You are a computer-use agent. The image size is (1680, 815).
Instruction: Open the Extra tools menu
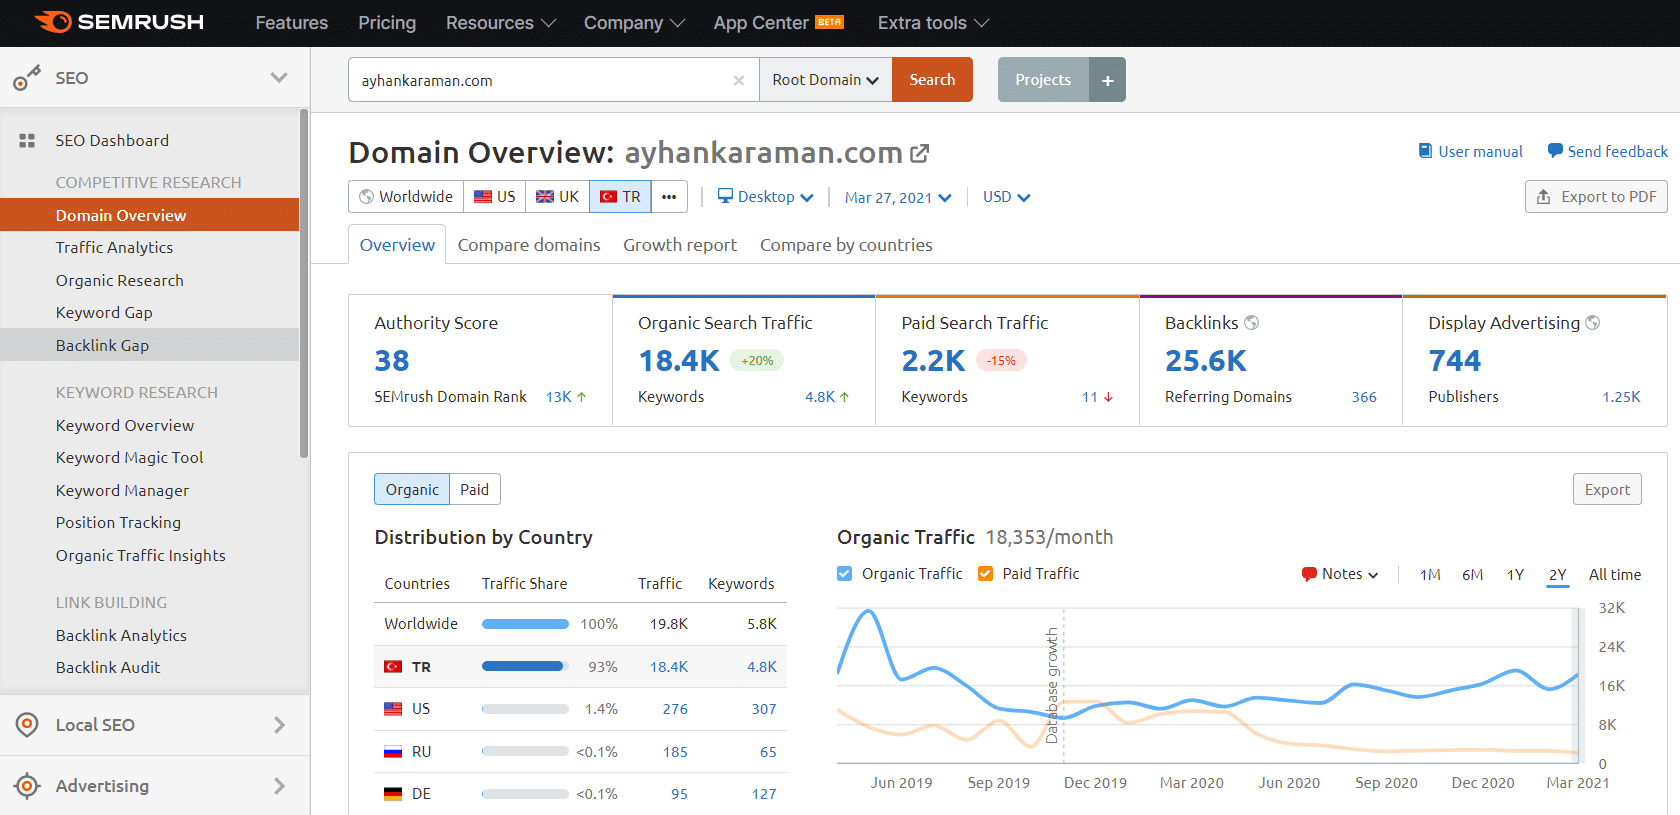(x=933, y=23)
